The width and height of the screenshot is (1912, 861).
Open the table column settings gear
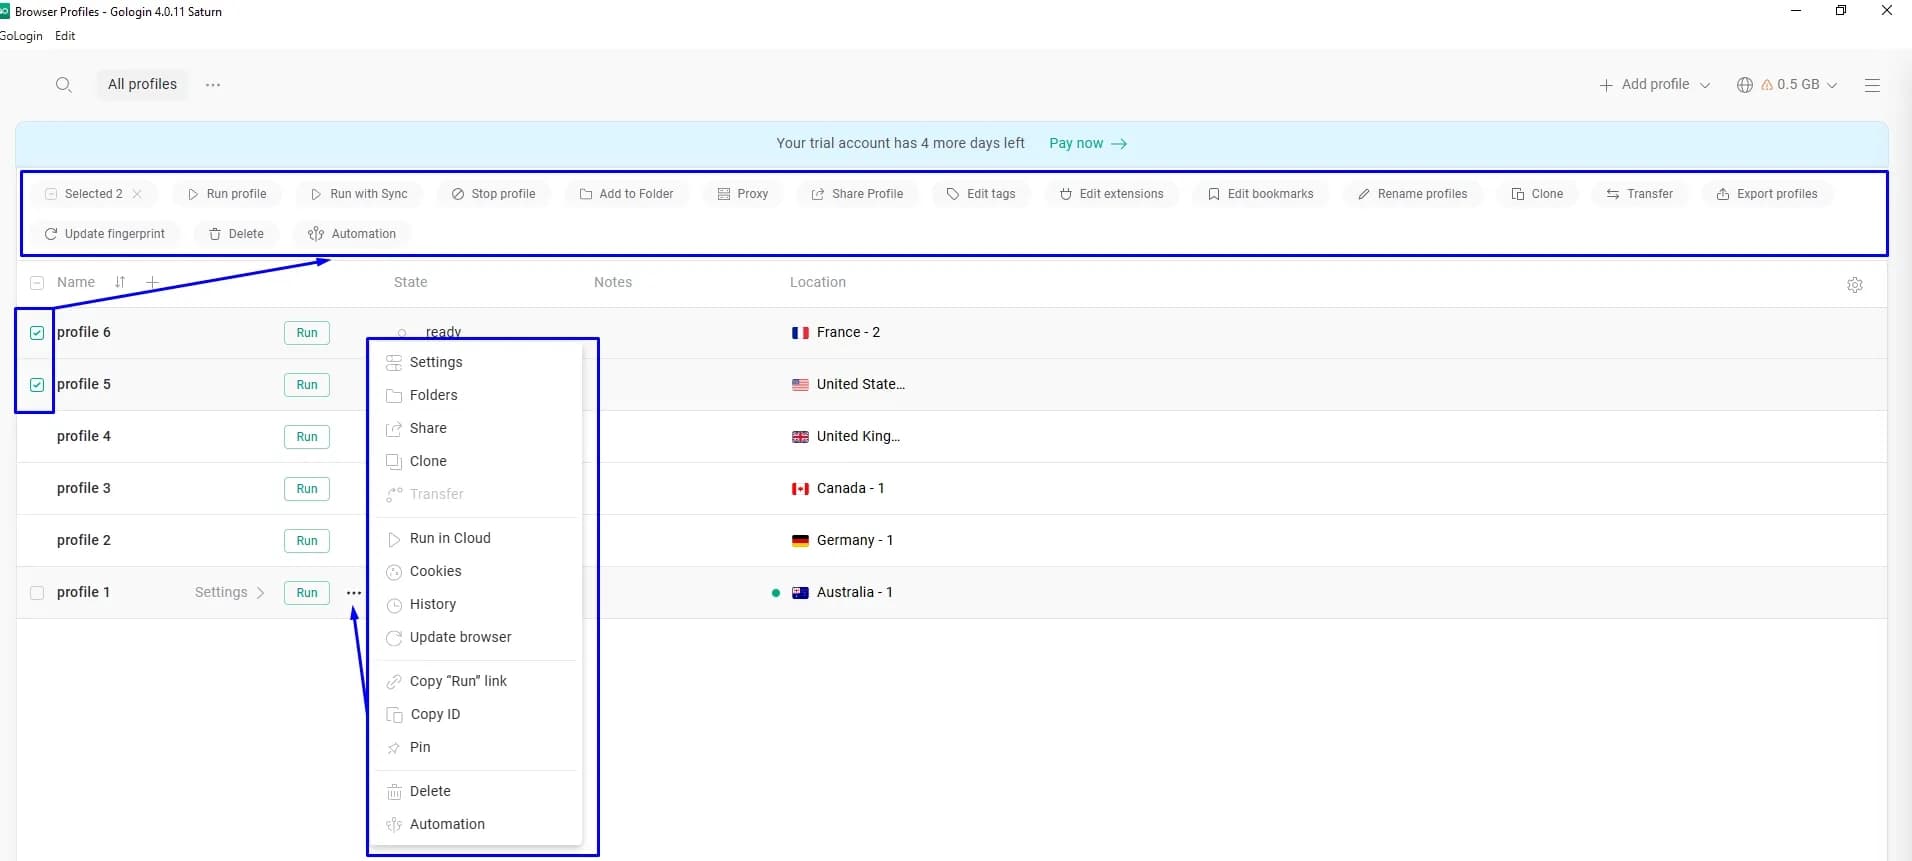click(1854, 285)
